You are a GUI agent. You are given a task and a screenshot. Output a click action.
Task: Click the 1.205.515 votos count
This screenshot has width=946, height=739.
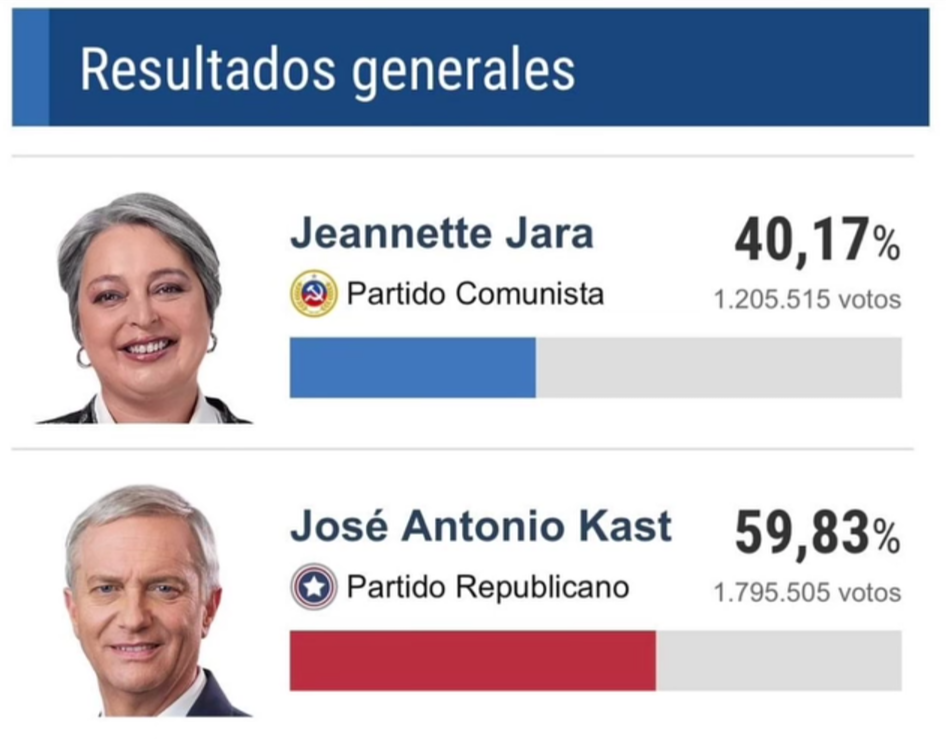[807, 299]
